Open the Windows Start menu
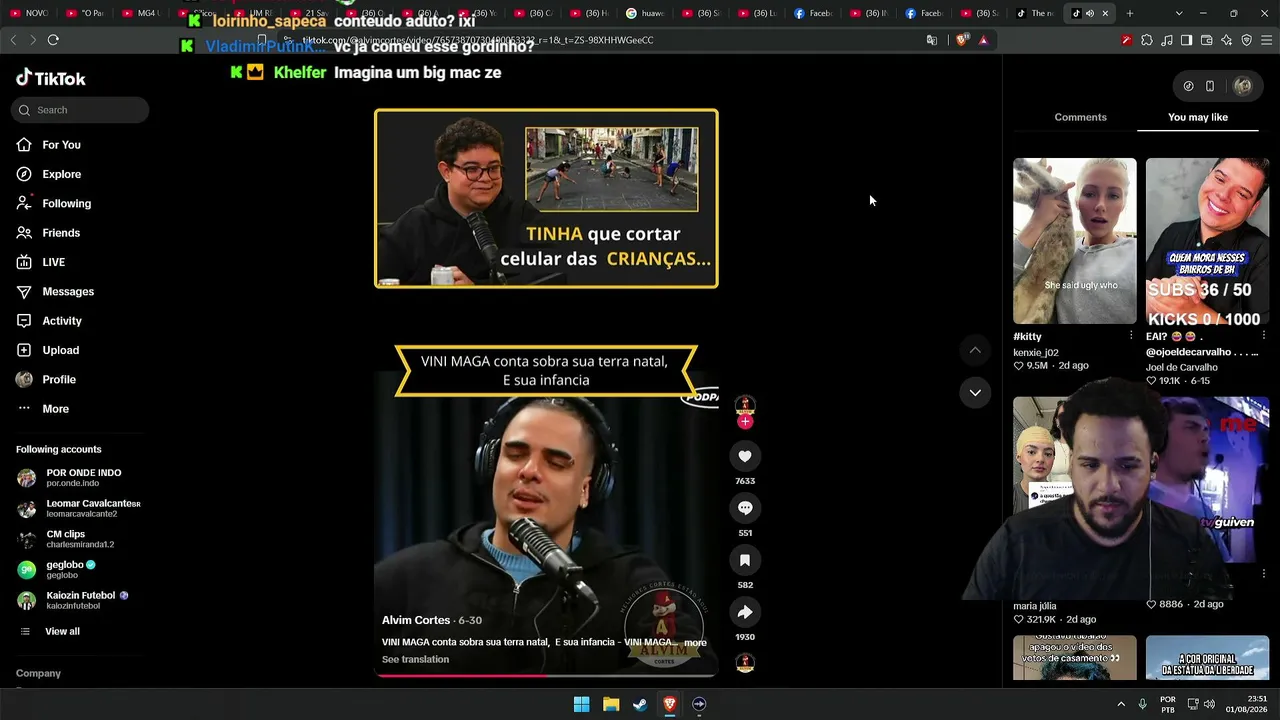1280x720 pixels. 581,704
